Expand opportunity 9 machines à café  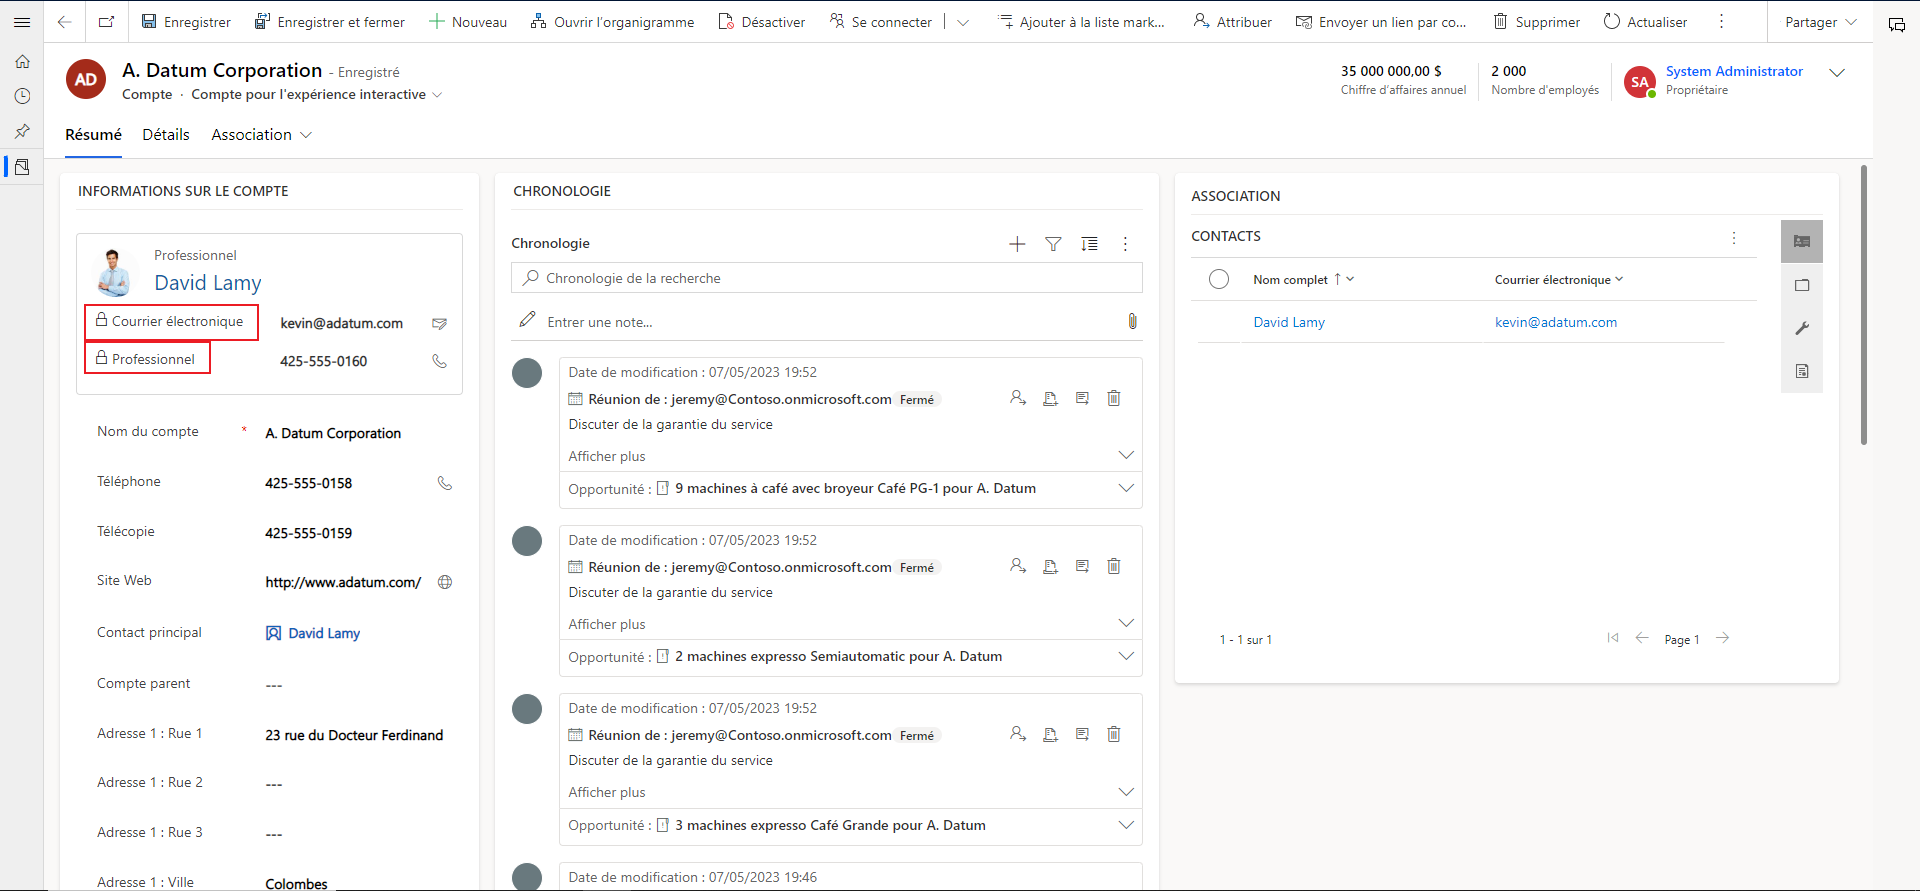point(1126,488)
